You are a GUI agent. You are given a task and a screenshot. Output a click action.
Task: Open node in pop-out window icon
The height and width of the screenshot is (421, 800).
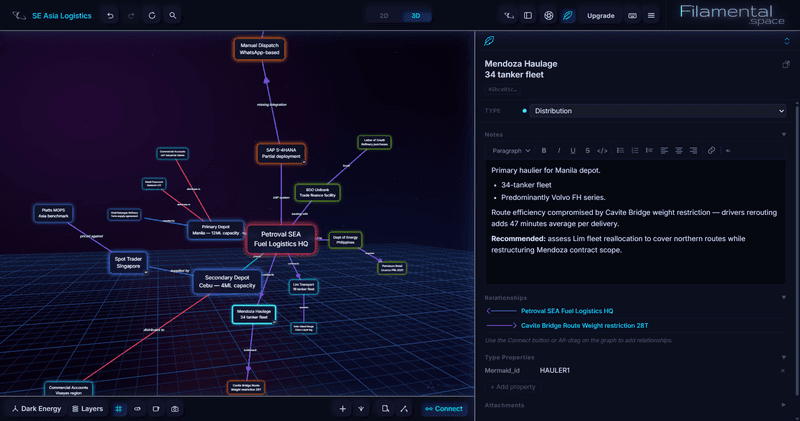coord(786,64)
